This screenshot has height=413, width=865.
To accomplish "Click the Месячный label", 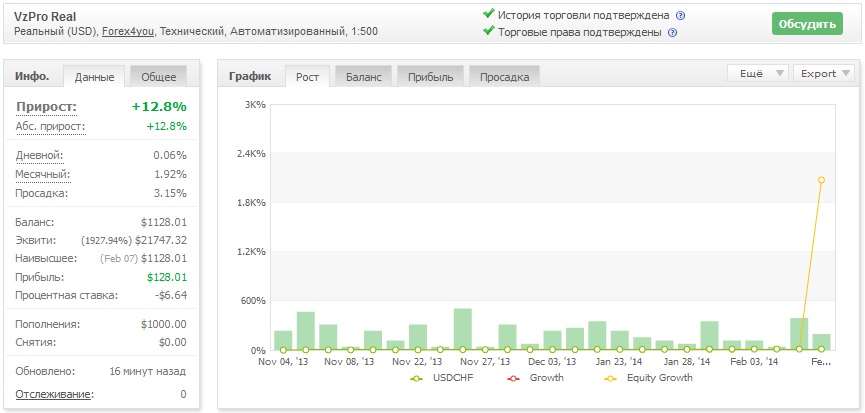I will (43, 174).
